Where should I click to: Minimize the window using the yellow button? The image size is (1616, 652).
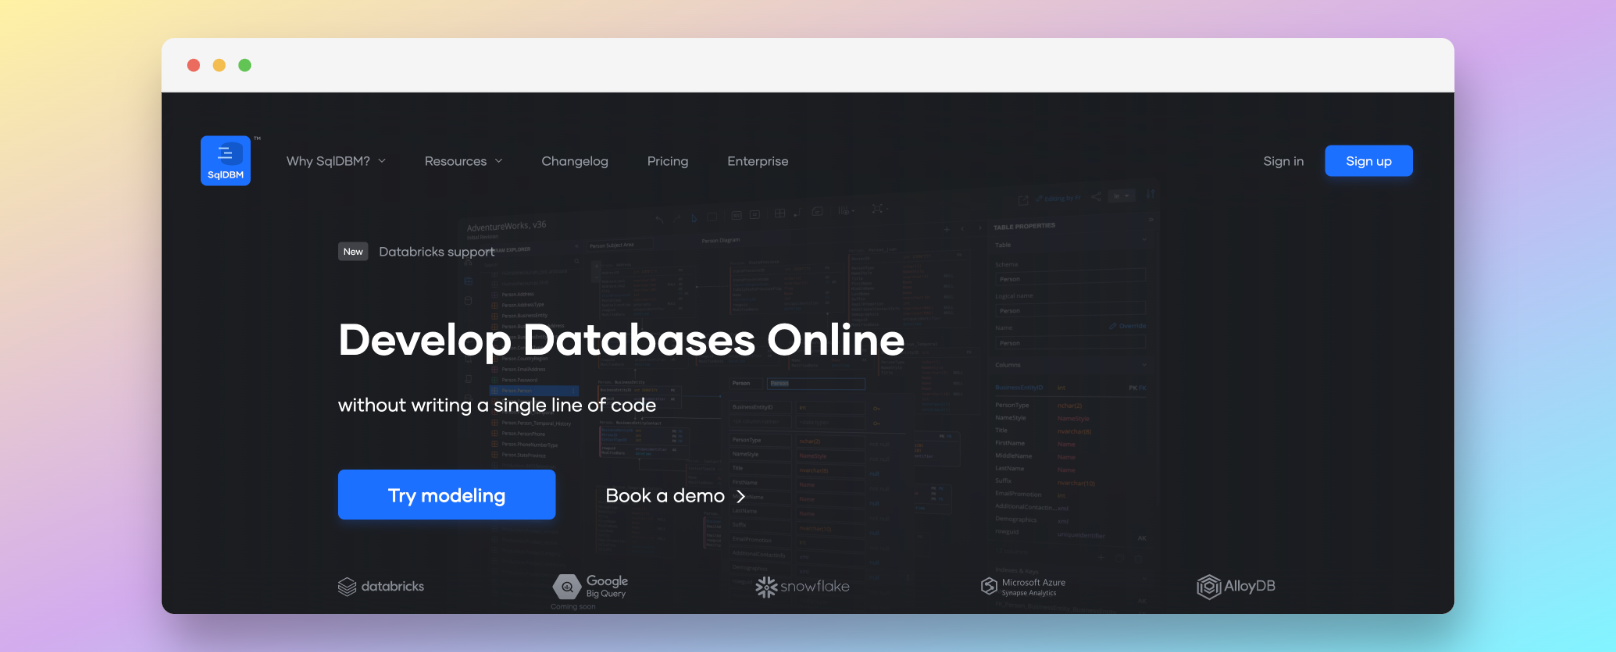(219, 65)
